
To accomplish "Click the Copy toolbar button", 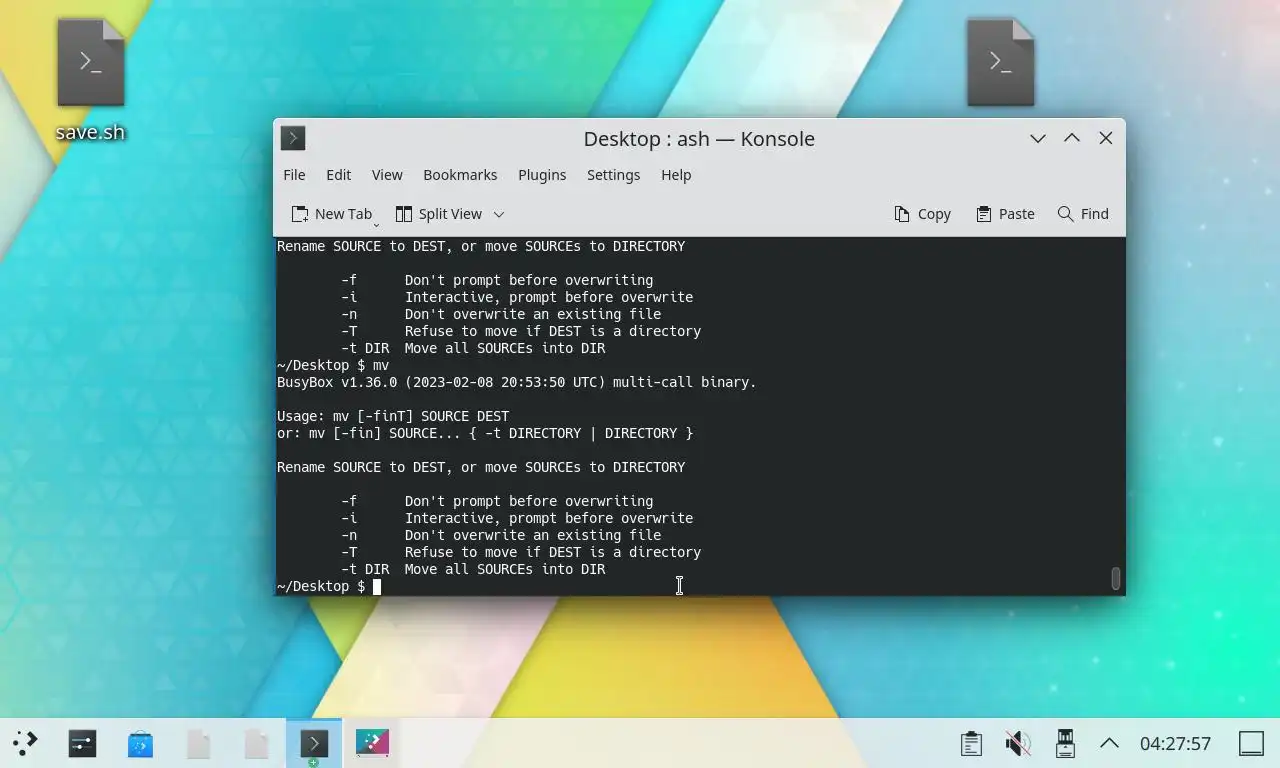I will pos(922,214).
